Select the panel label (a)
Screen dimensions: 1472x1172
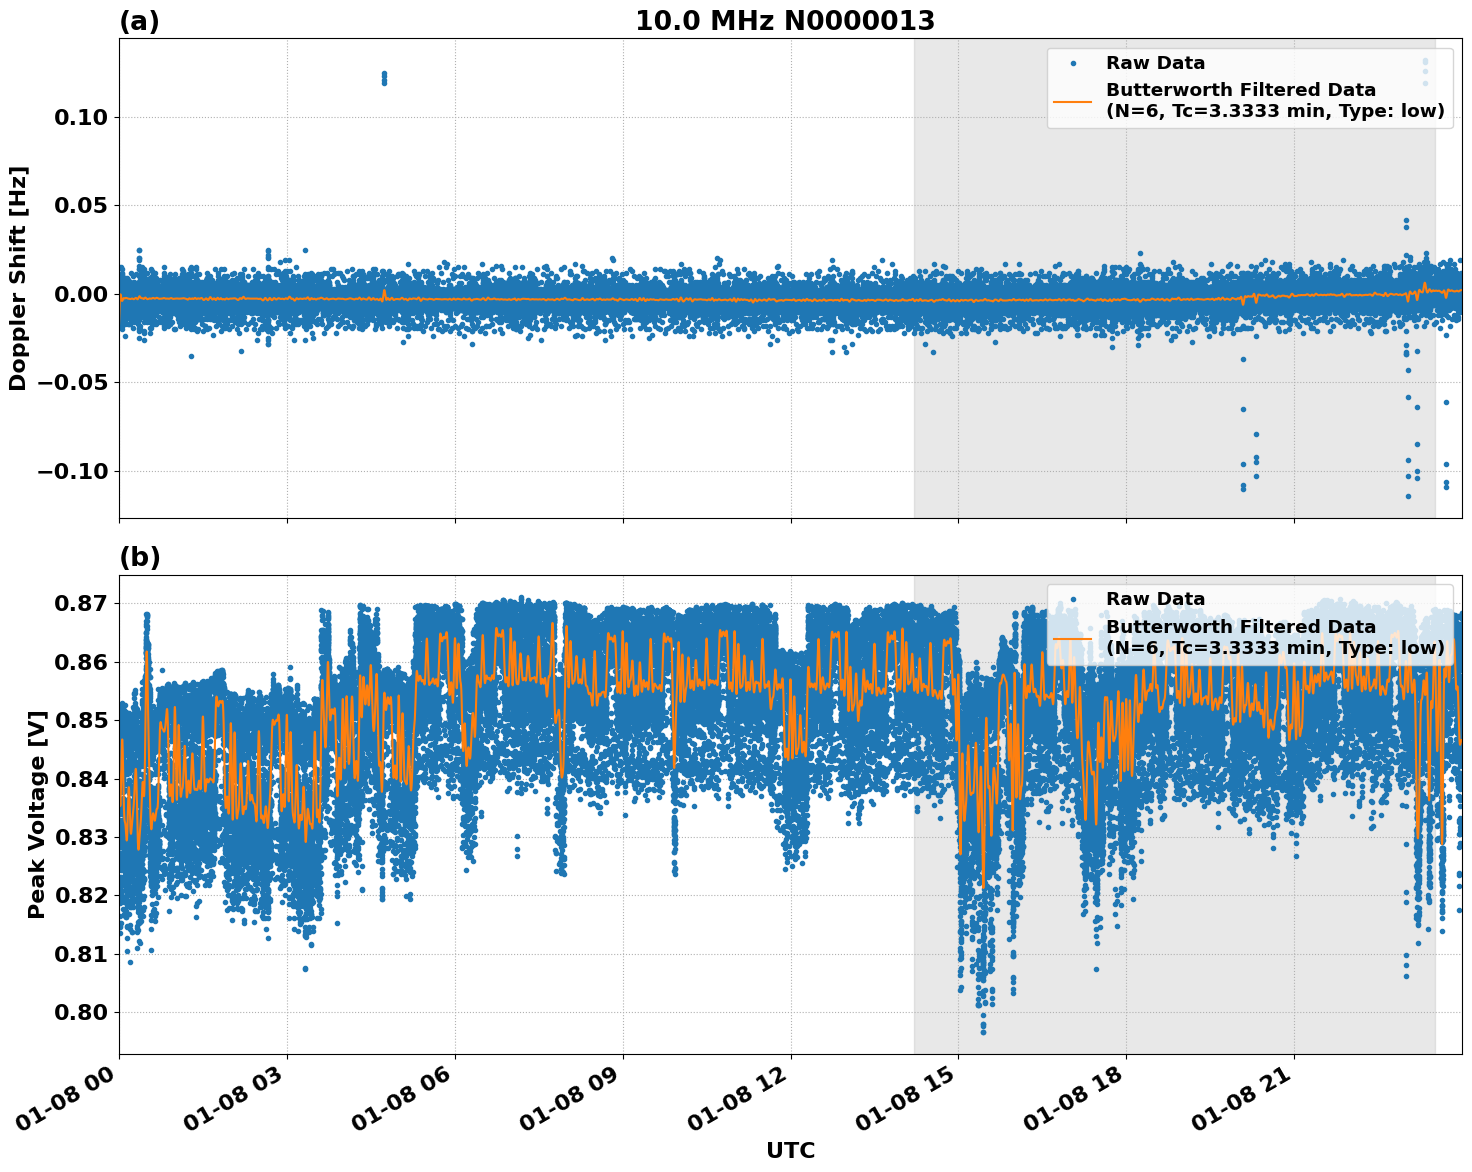137,18
